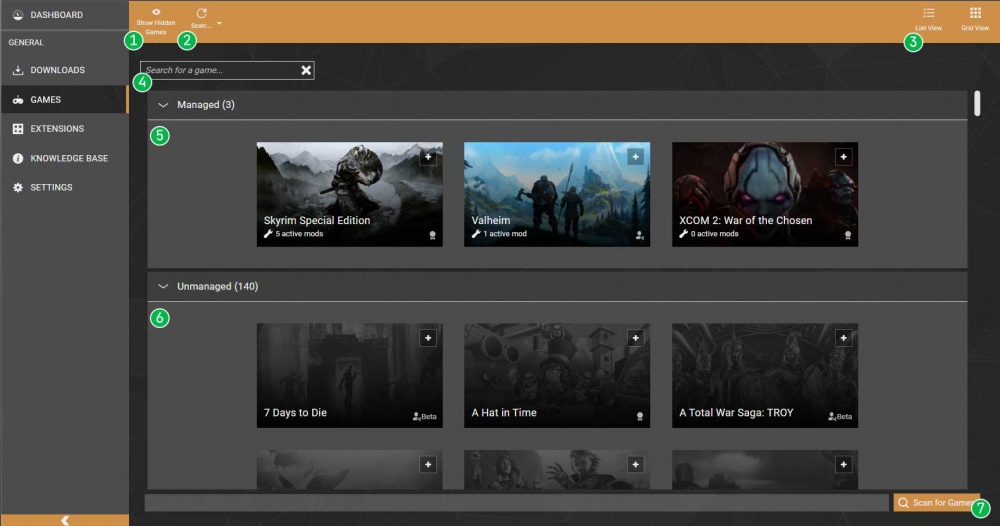Open 7 Days to Die thumbnail
Screen dimensions: 1000x526
(349, 376)
